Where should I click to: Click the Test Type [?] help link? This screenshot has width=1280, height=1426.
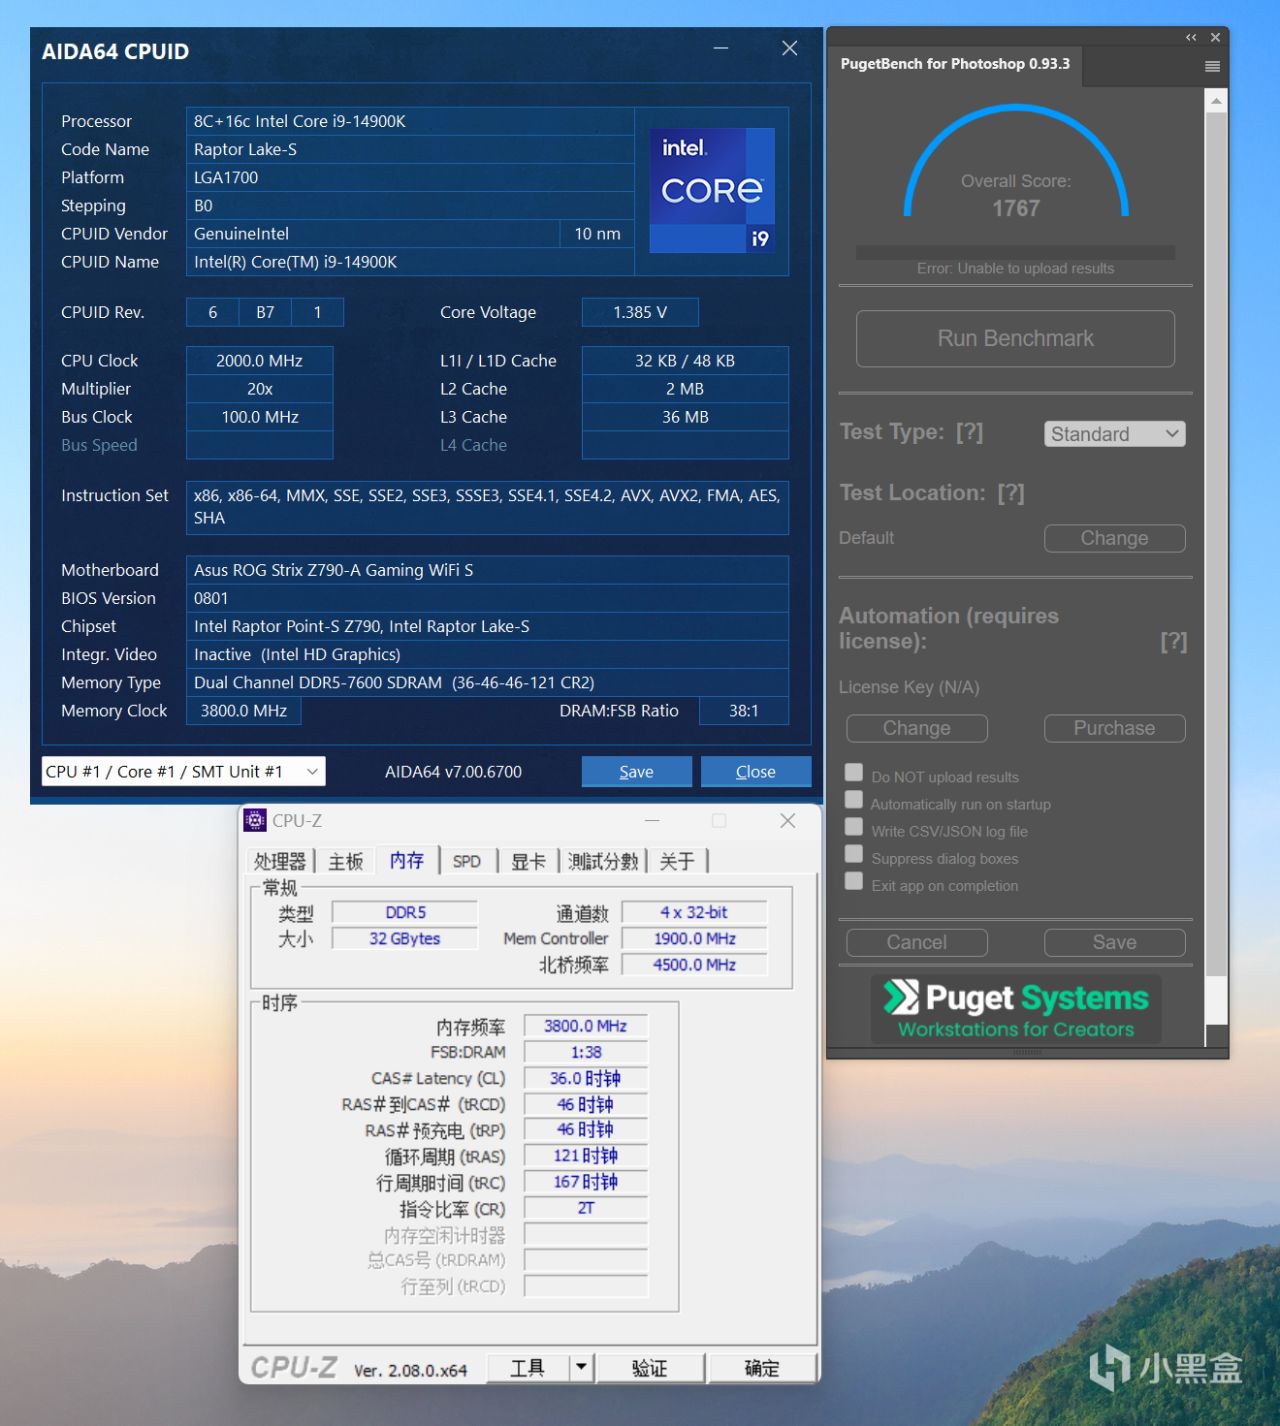coord(969,432)
